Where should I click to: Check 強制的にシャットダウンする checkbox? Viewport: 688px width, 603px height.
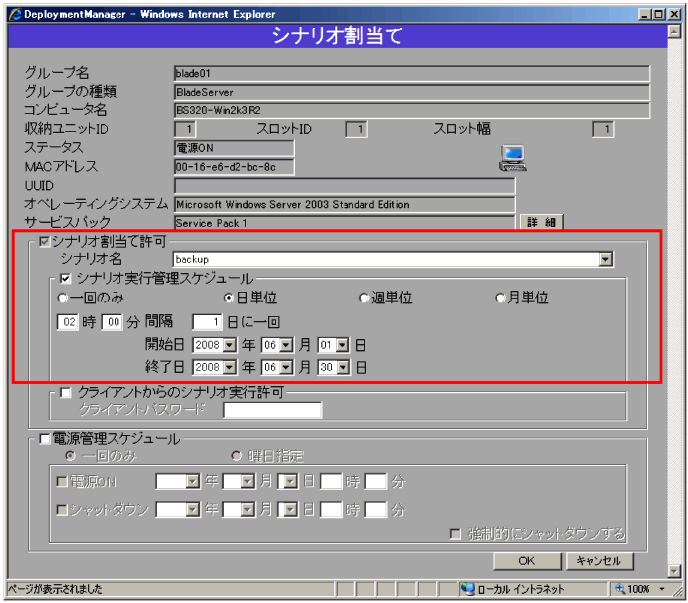tap(455, 534)
